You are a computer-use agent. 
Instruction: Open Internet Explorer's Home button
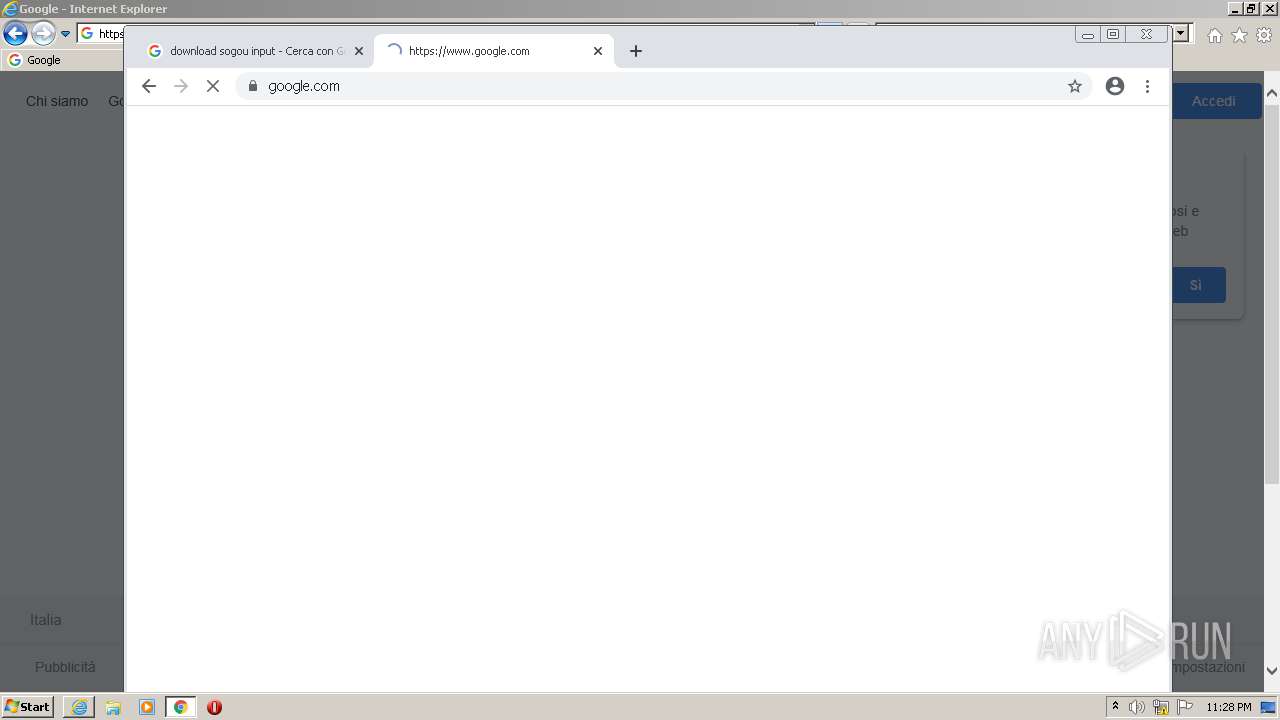[1215, 35]
